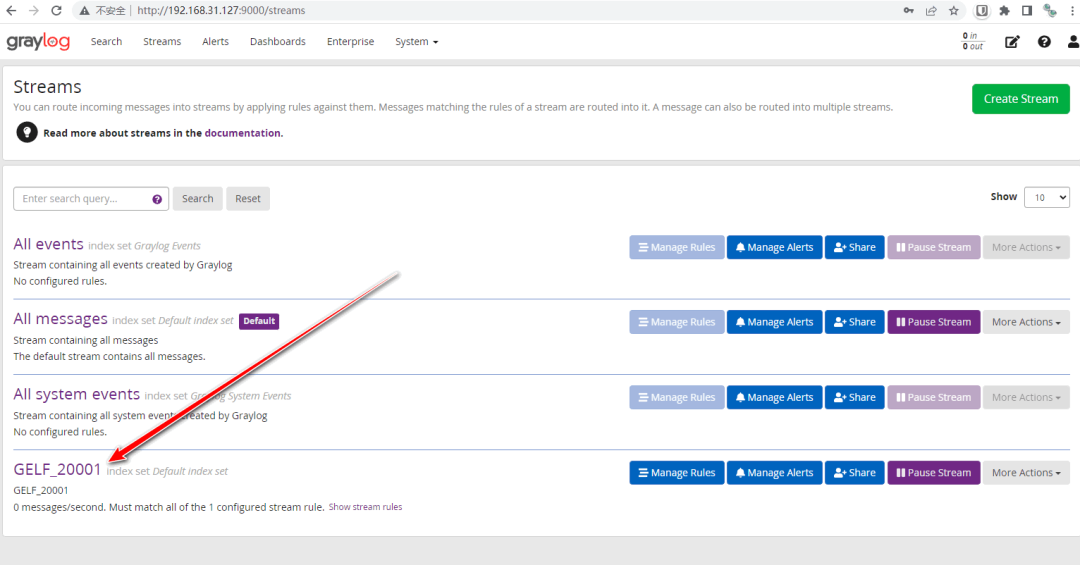Open the Alerts navigation item
Viewport: 1080px width, 565px height.
pyautogui.click(x=215, y=41)
